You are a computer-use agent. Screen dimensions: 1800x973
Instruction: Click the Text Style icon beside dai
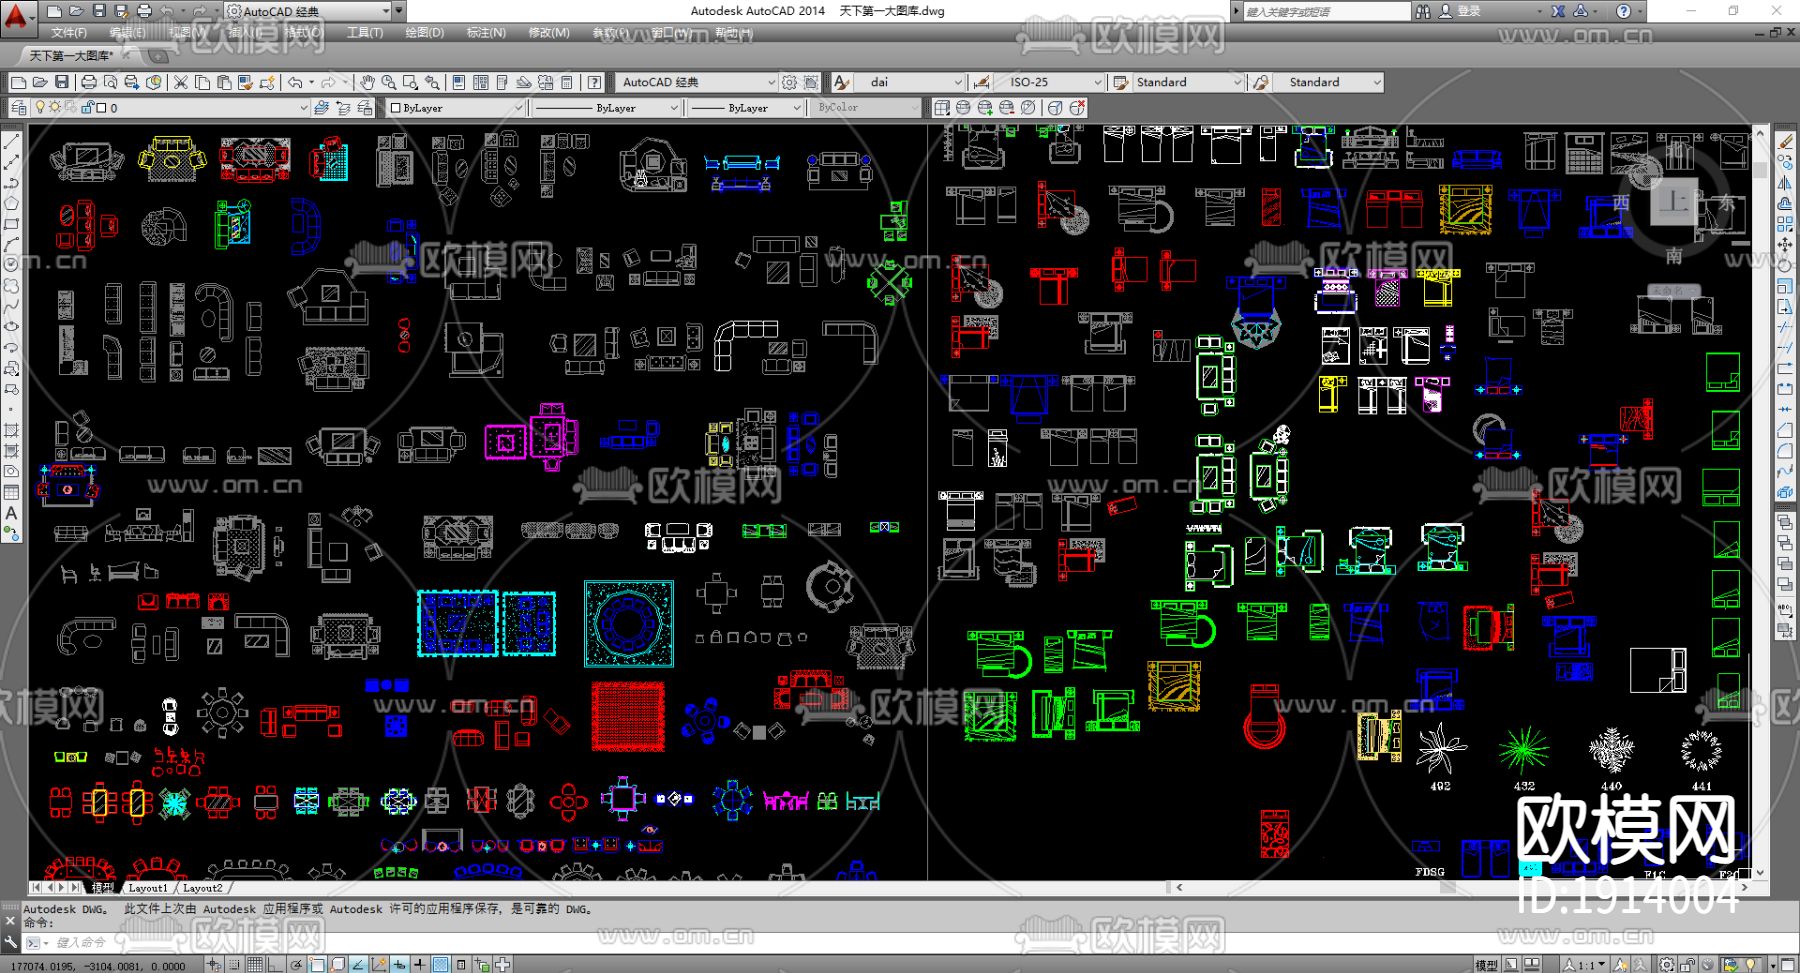(x=842, y=82)
